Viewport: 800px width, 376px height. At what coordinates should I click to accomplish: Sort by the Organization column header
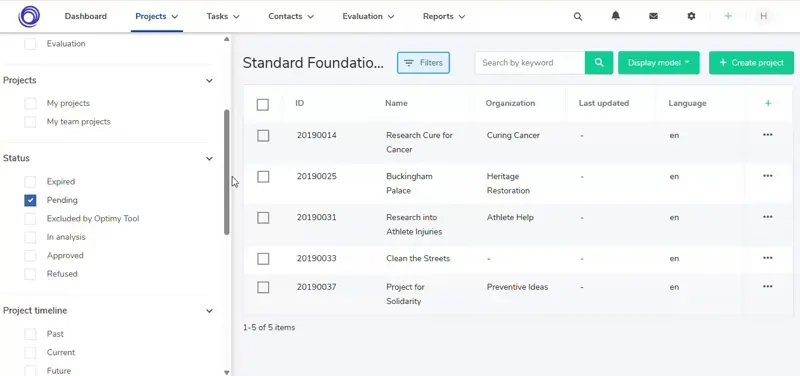510,103
